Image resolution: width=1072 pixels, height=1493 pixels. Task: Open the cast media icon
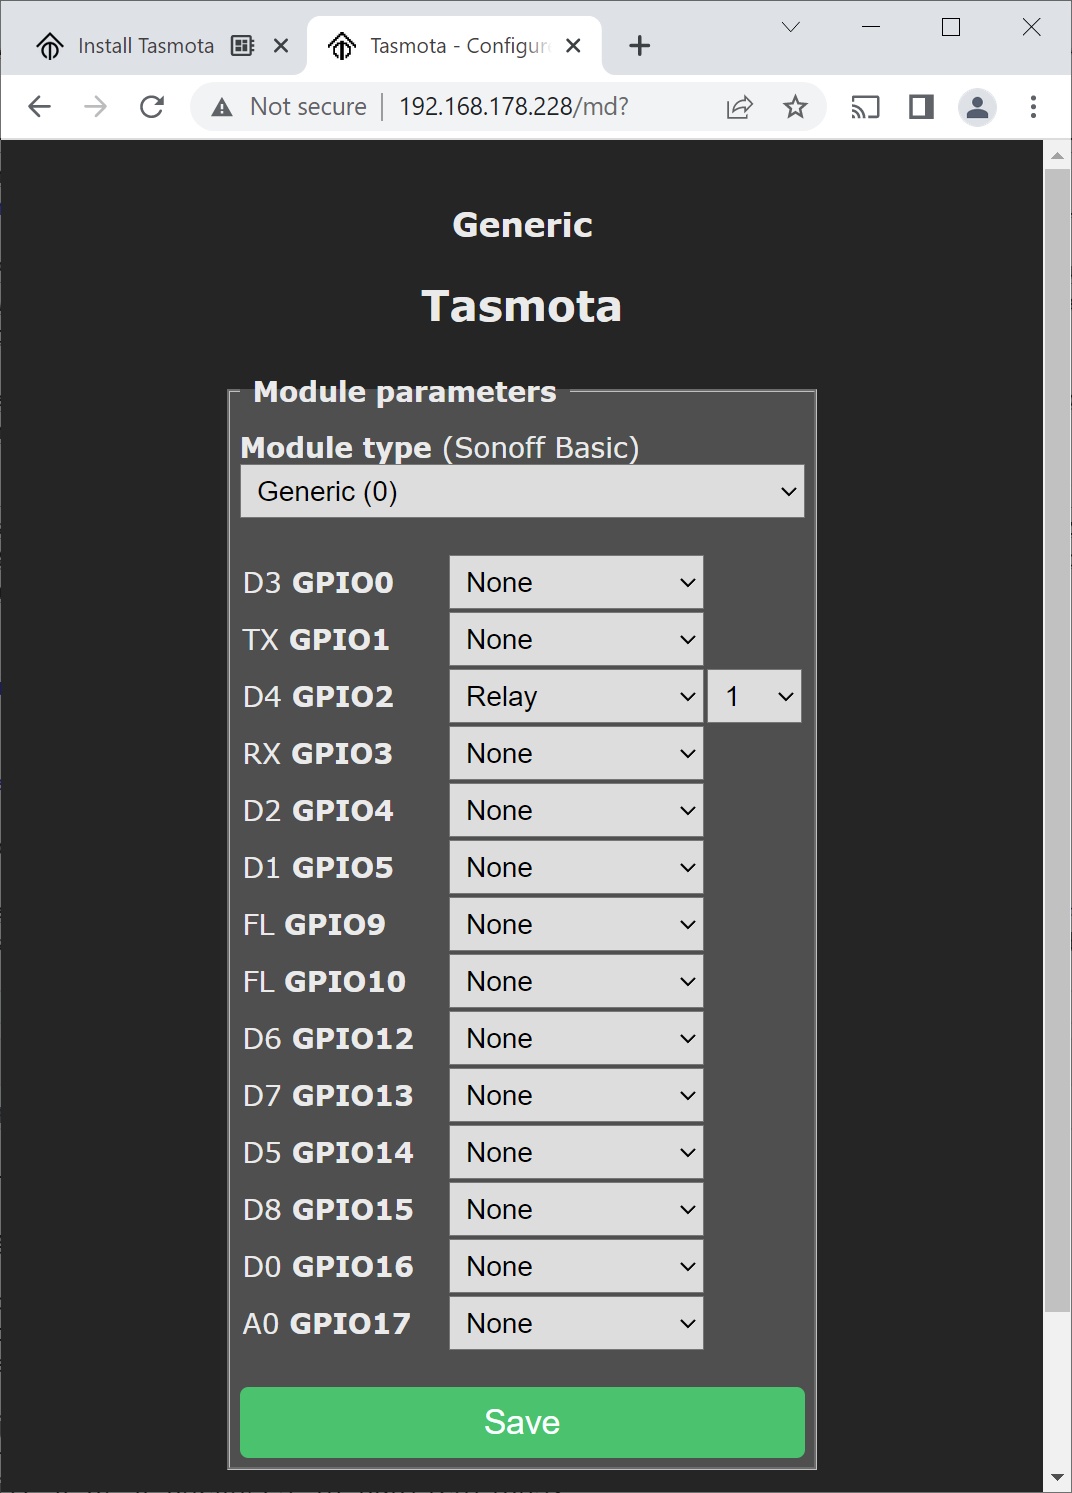[x=865, y=107]
